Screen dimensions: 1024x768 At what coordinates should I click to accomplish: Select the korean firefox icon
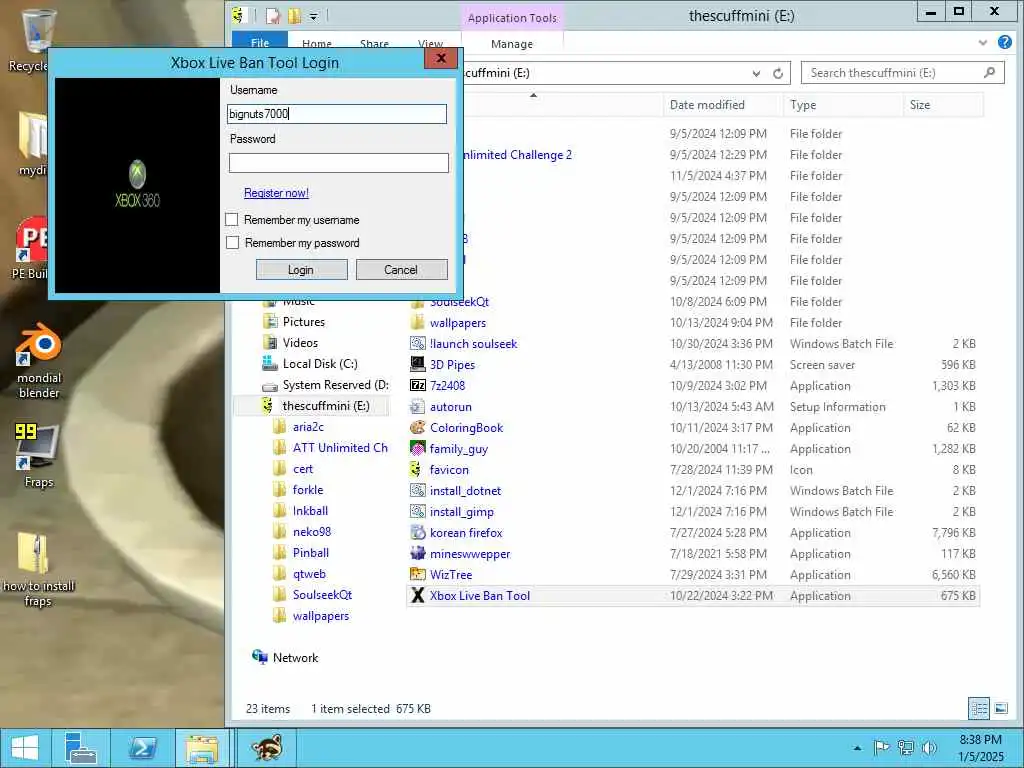pyautogui.click(x=417, y=532)
